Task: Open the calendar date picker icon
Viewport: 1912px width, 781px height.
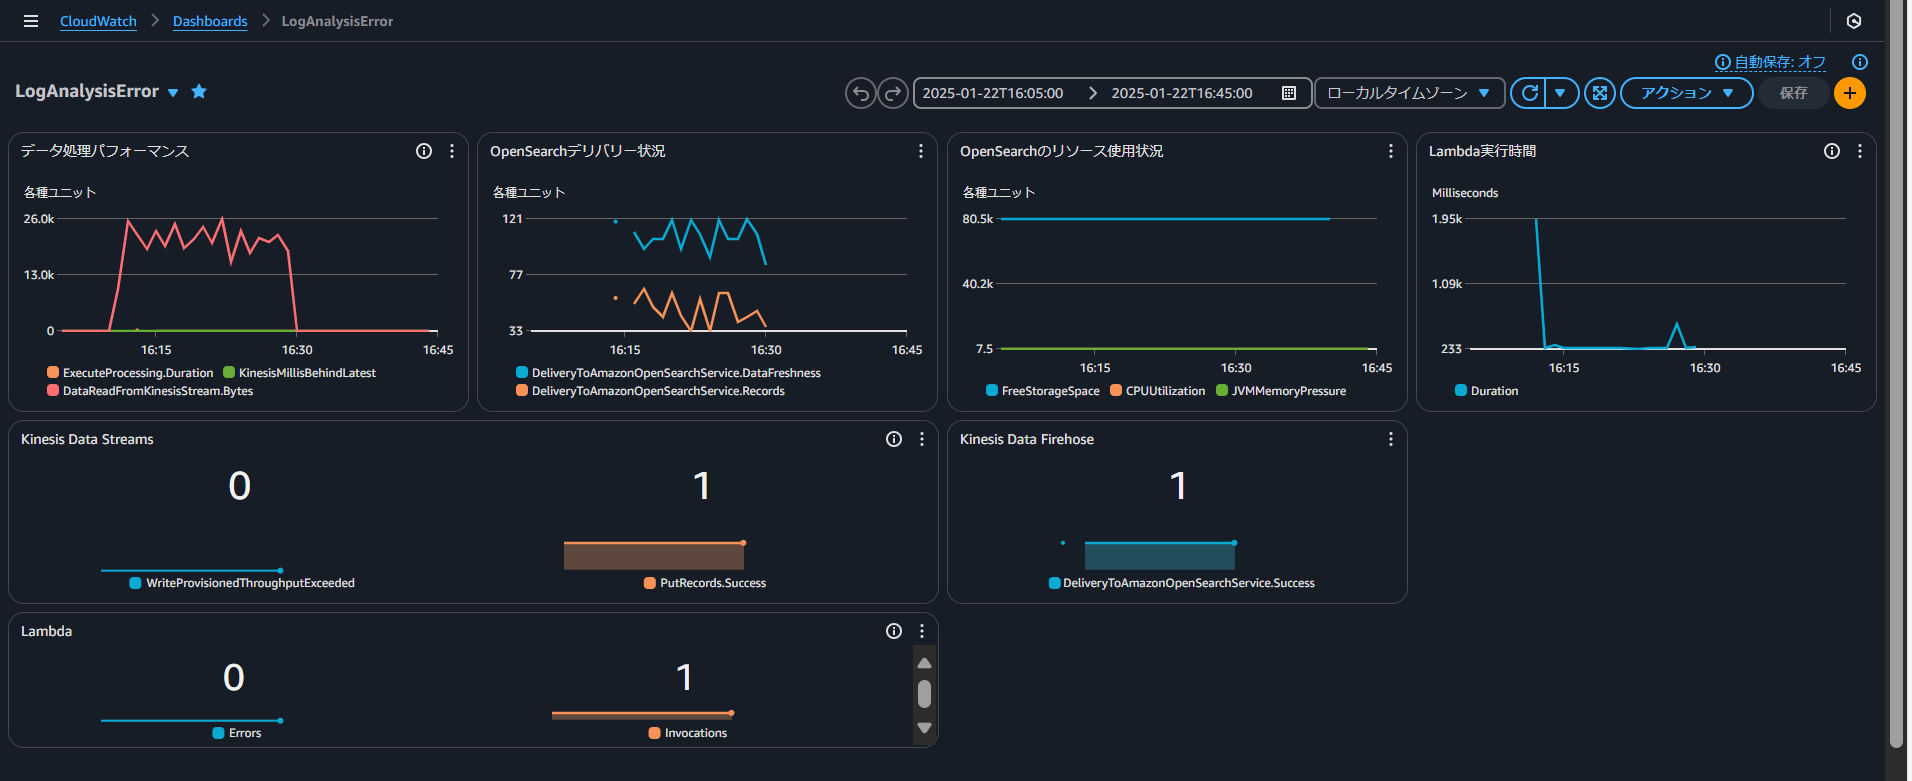Action: pos(1289,93)
